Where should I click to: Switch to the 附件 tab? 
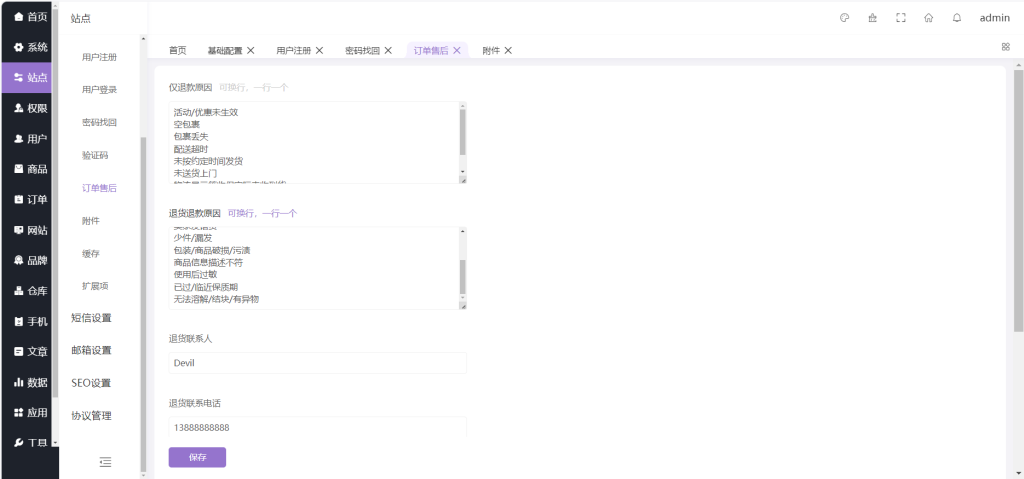pyautogui.click(x=491, y=50)
